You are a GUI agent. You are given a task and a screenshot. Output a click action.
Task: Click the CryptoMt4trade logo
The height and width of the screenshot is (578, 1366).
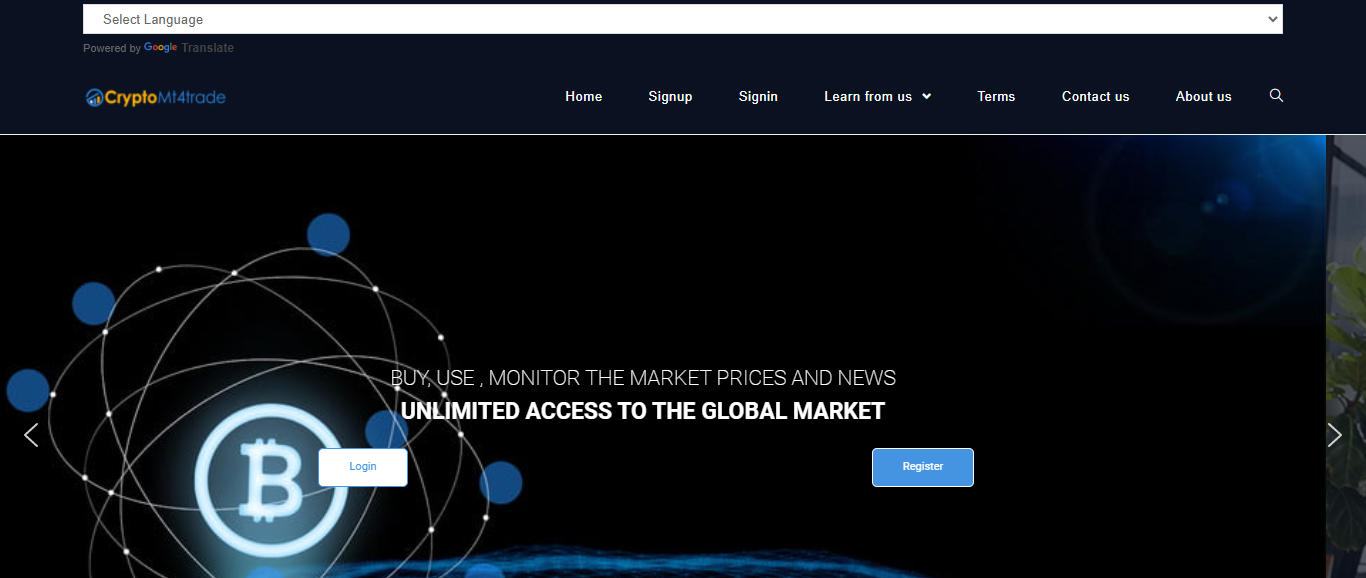(x=155, y=97)
